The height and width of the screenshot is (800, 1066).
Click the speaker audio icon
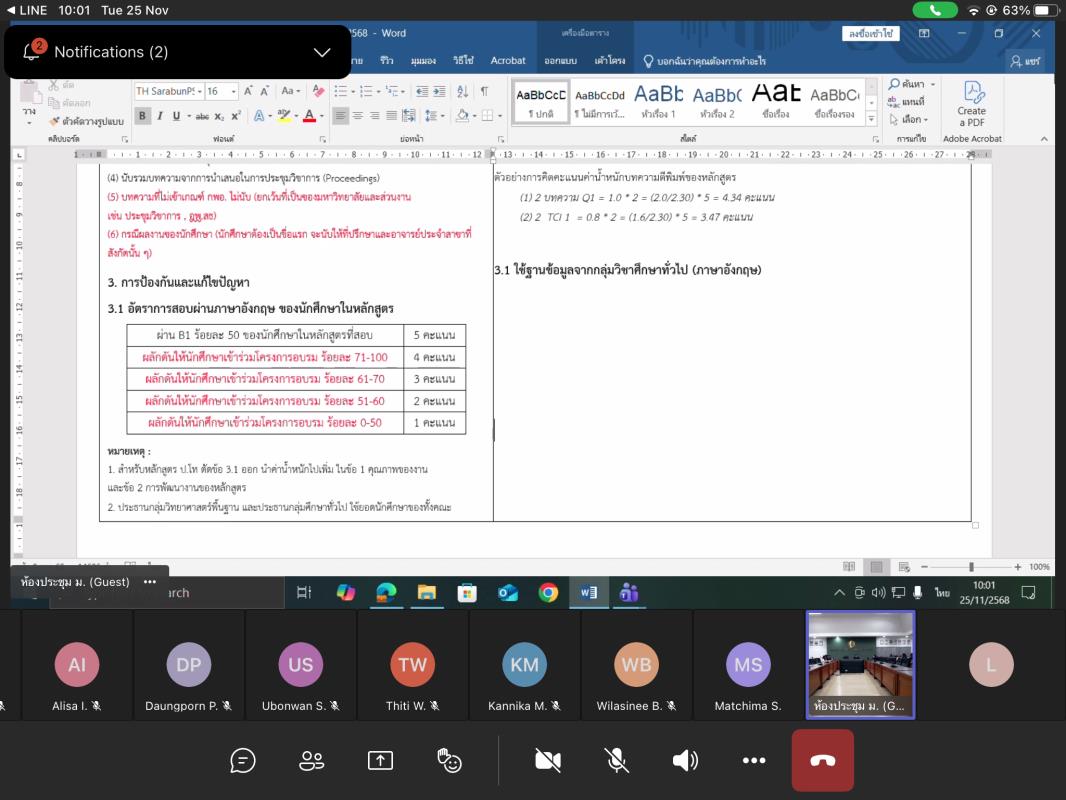[x=685, y=761]
